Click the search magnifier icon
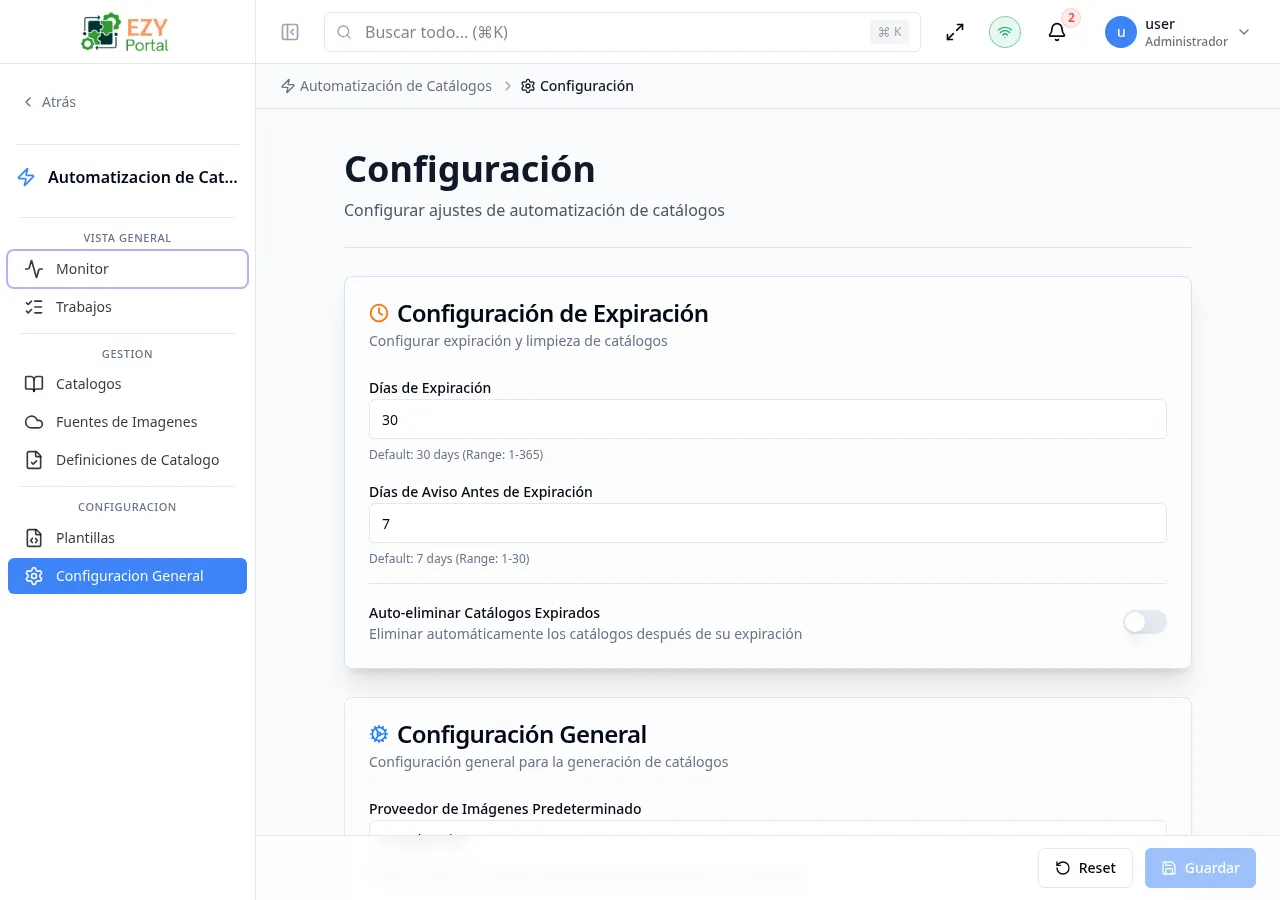The width and height of the screenshot is (1280, 900). [344, 32]
